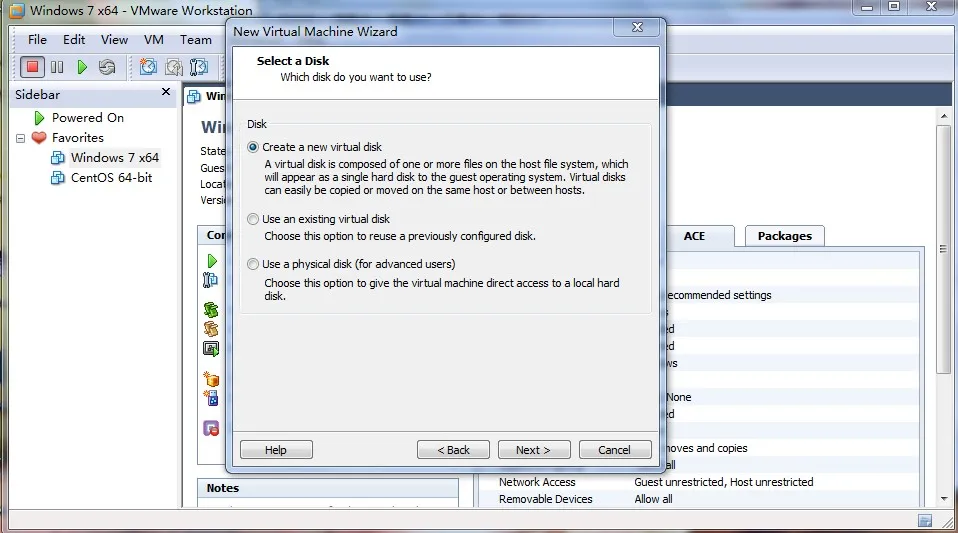This screenshot has height=533, width=958.
Task: Open the Snapshot Manager toolbar icon
Action: 199,67
